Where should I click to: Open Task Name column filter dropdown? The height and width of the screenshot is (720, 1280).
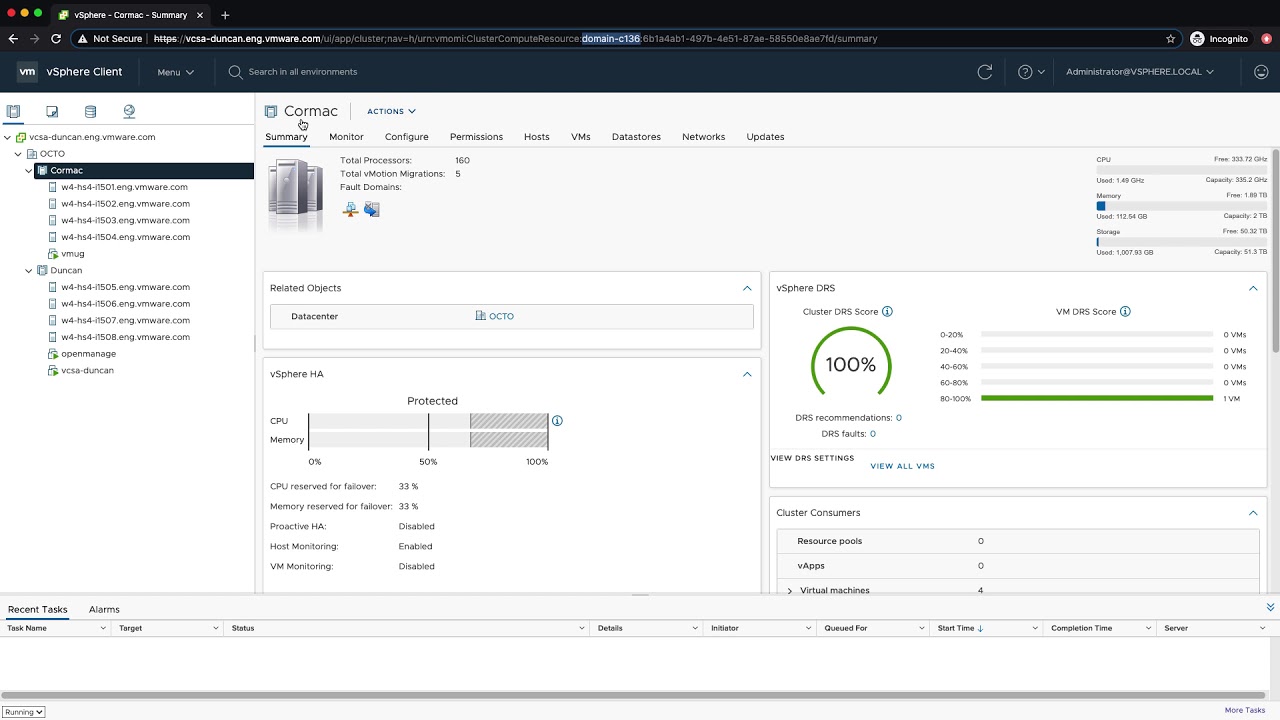pos(103,628)
